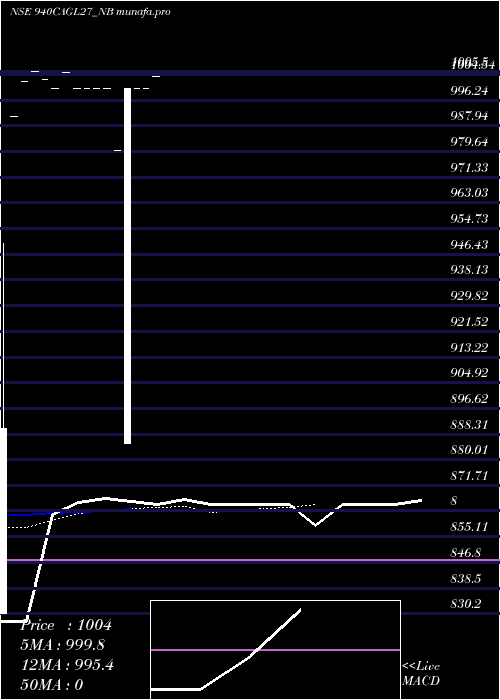Click the tall white candlestick bar

tap(127, 266)
